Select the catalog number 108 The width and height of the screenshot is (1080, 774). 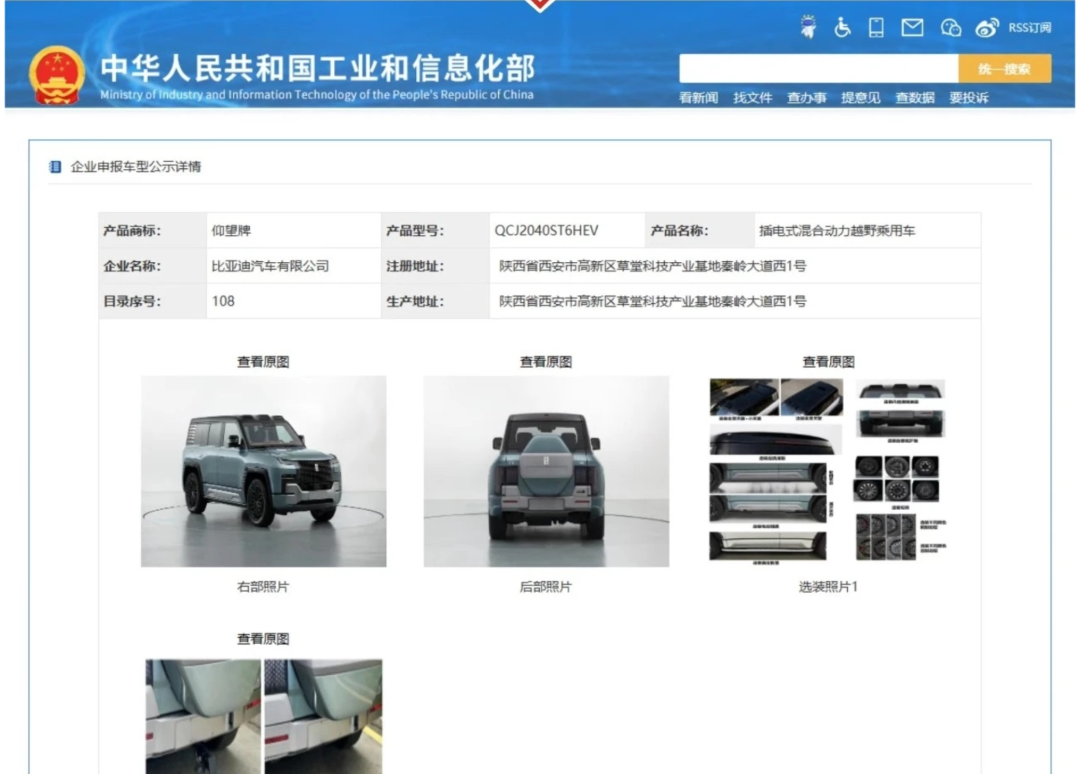(x=223, y=301)
